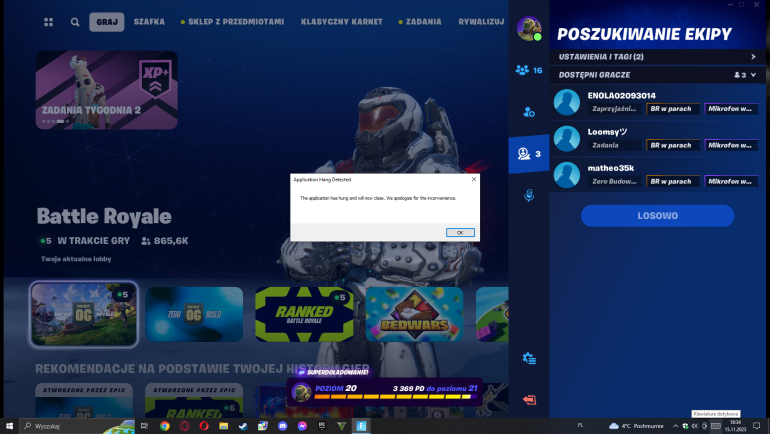770x434 pixels.
Task: Select the Ranked Battle Royale tile
Action: tap(304, 314)
